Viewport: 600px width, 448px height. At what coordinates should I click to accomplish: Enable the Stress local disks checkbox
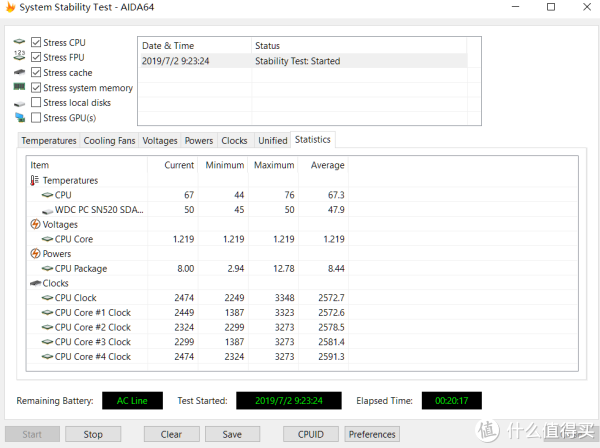click(36, 102)
